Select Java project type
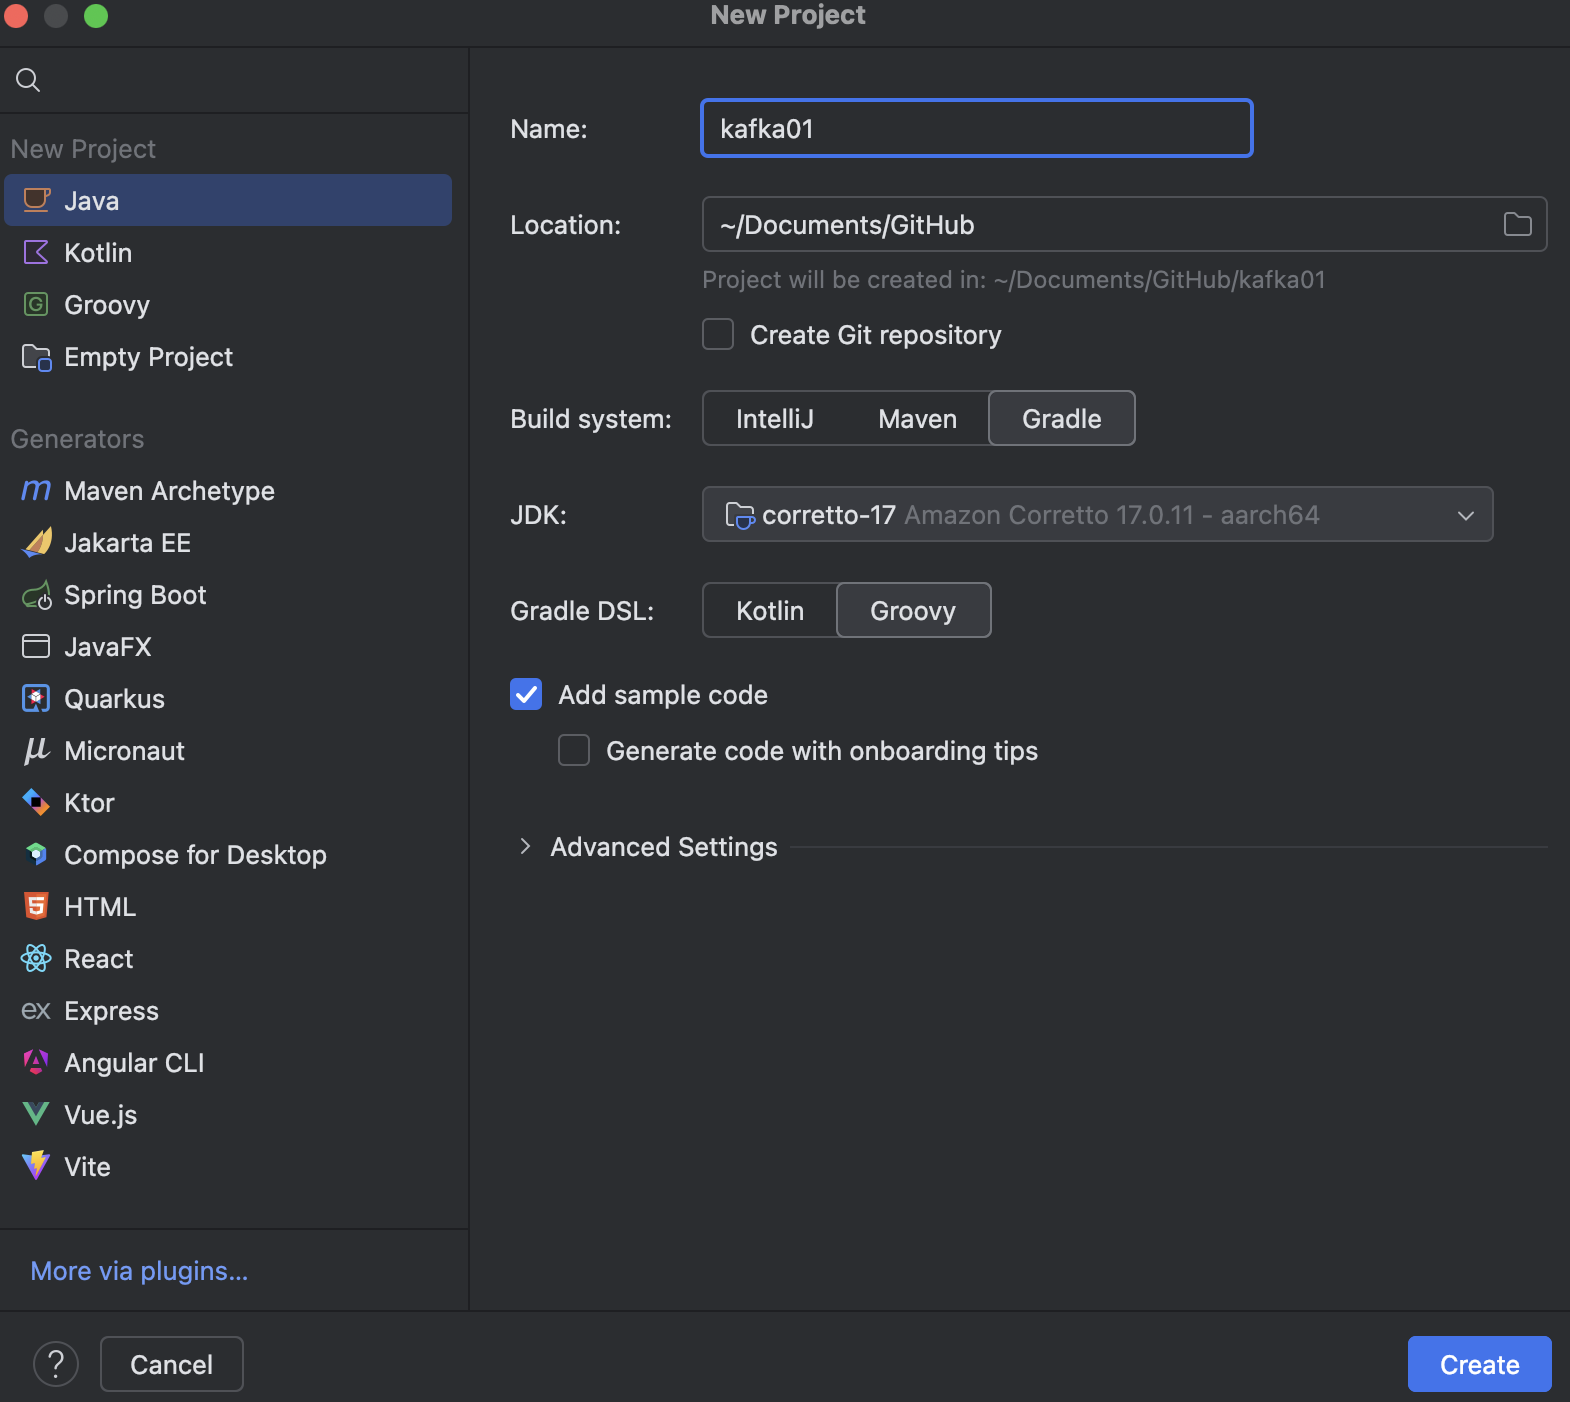 click(x=228, y=200)
